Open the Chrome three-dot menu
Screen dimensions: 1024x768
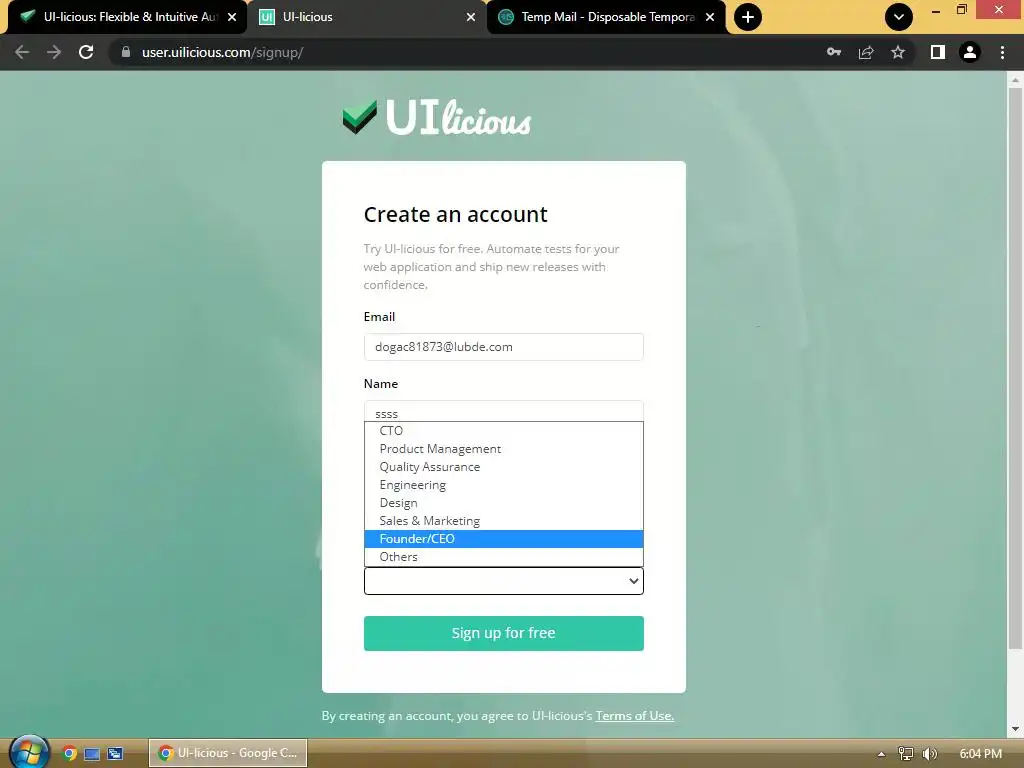[x=1002, y=52]
